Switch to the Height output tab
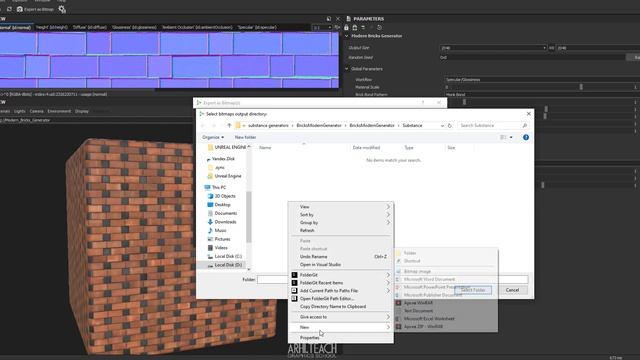The image size is (640, 360). (52, 27)
